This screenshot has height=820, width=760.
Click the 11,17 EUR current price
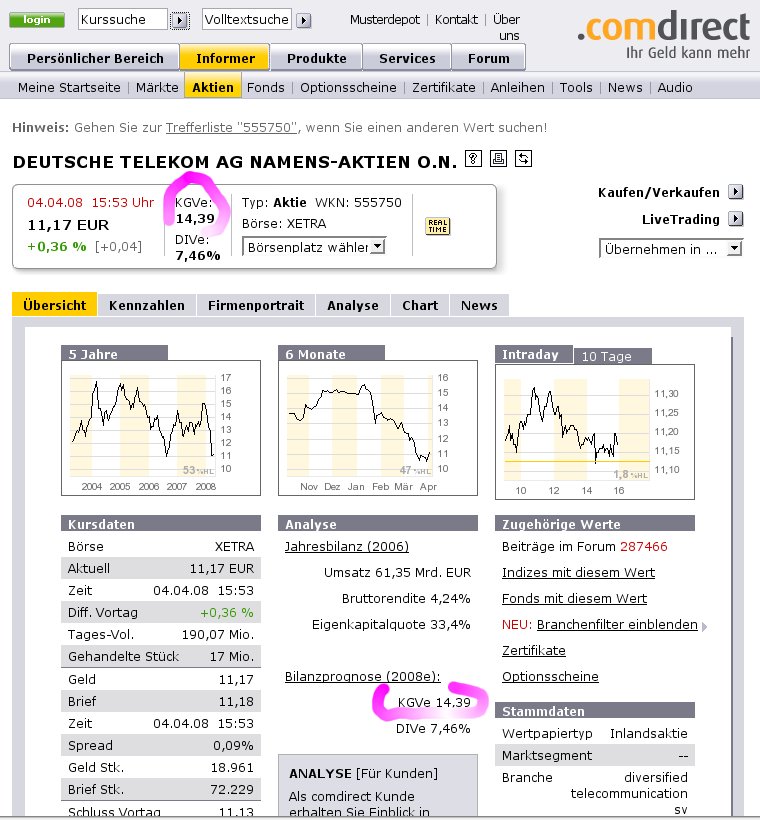(x=68, y=225)
